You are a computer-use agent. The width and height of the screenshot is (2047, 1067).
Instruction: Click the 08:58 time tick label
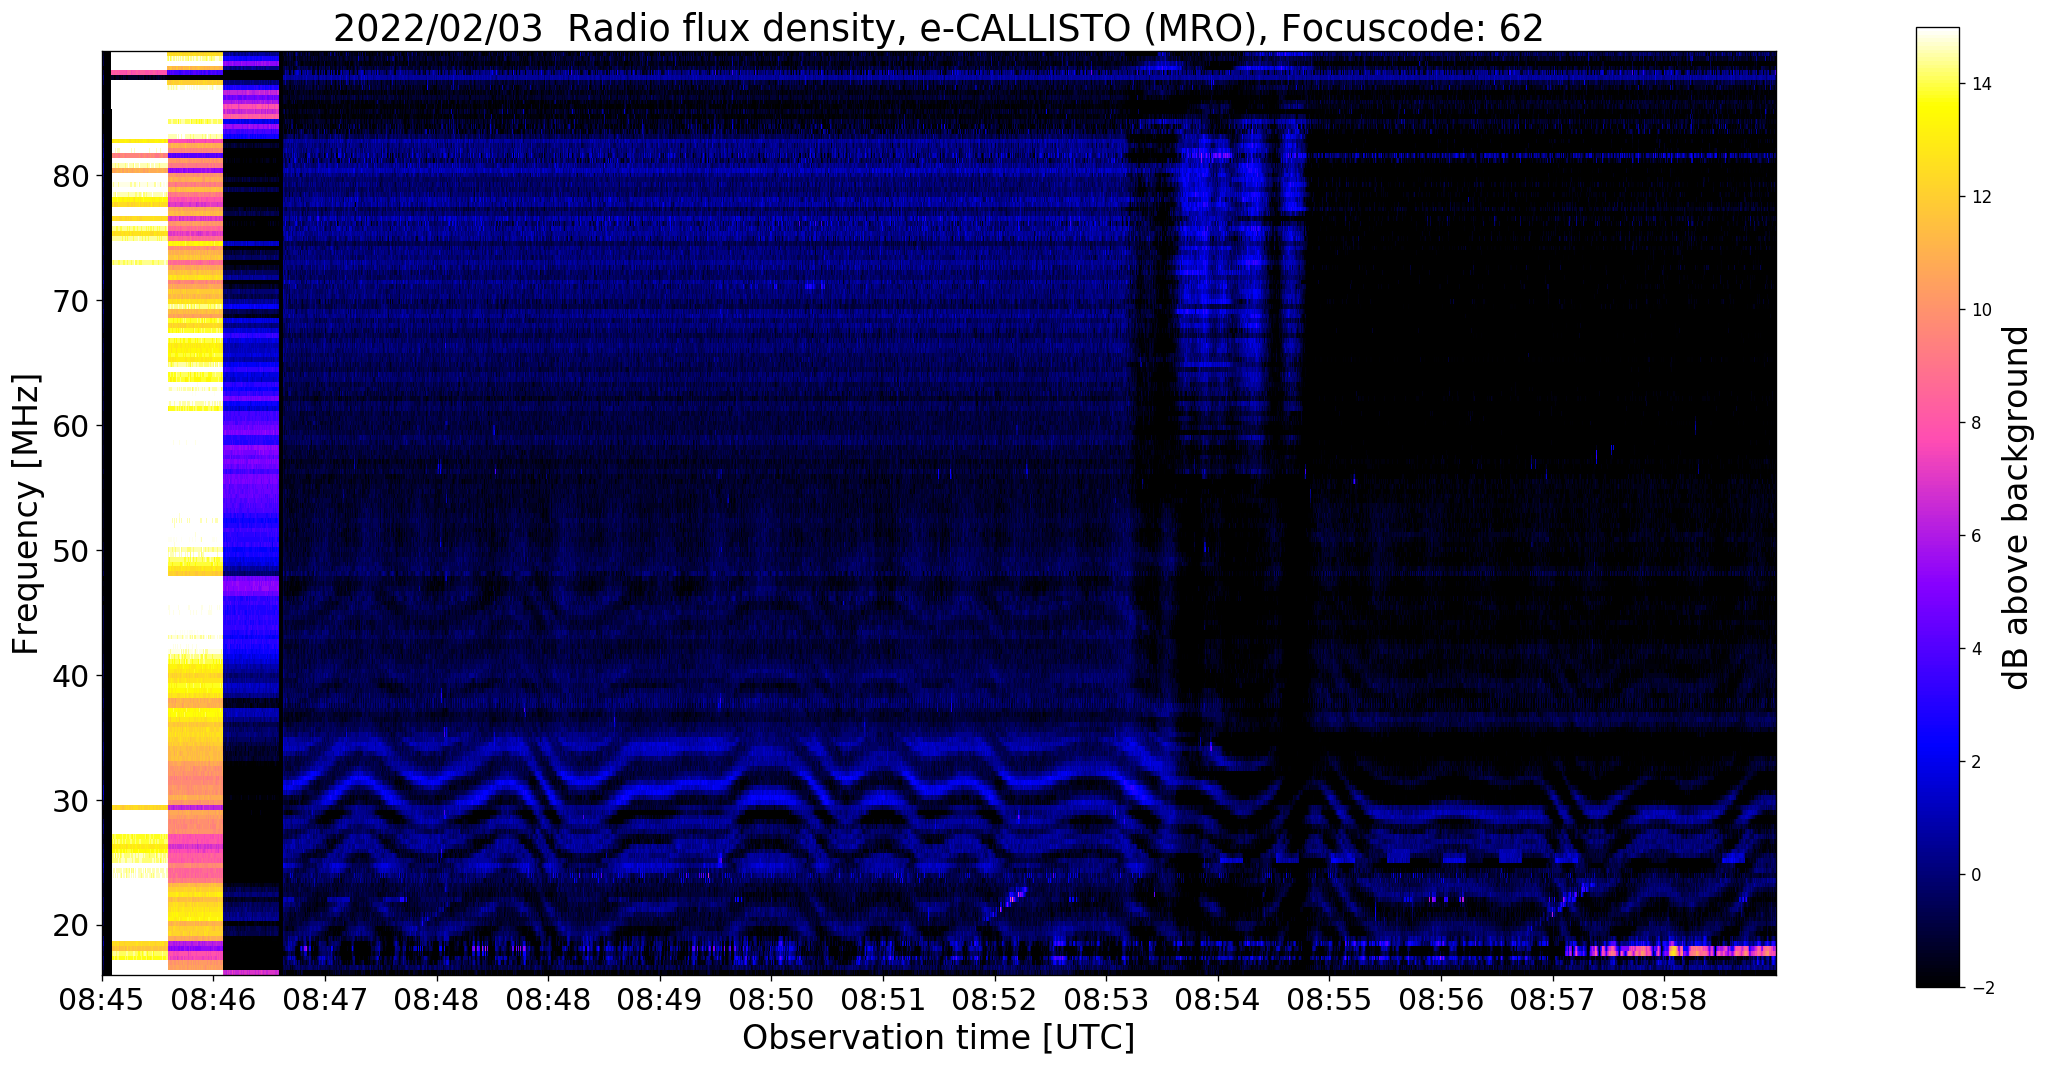point(1664,1000)
